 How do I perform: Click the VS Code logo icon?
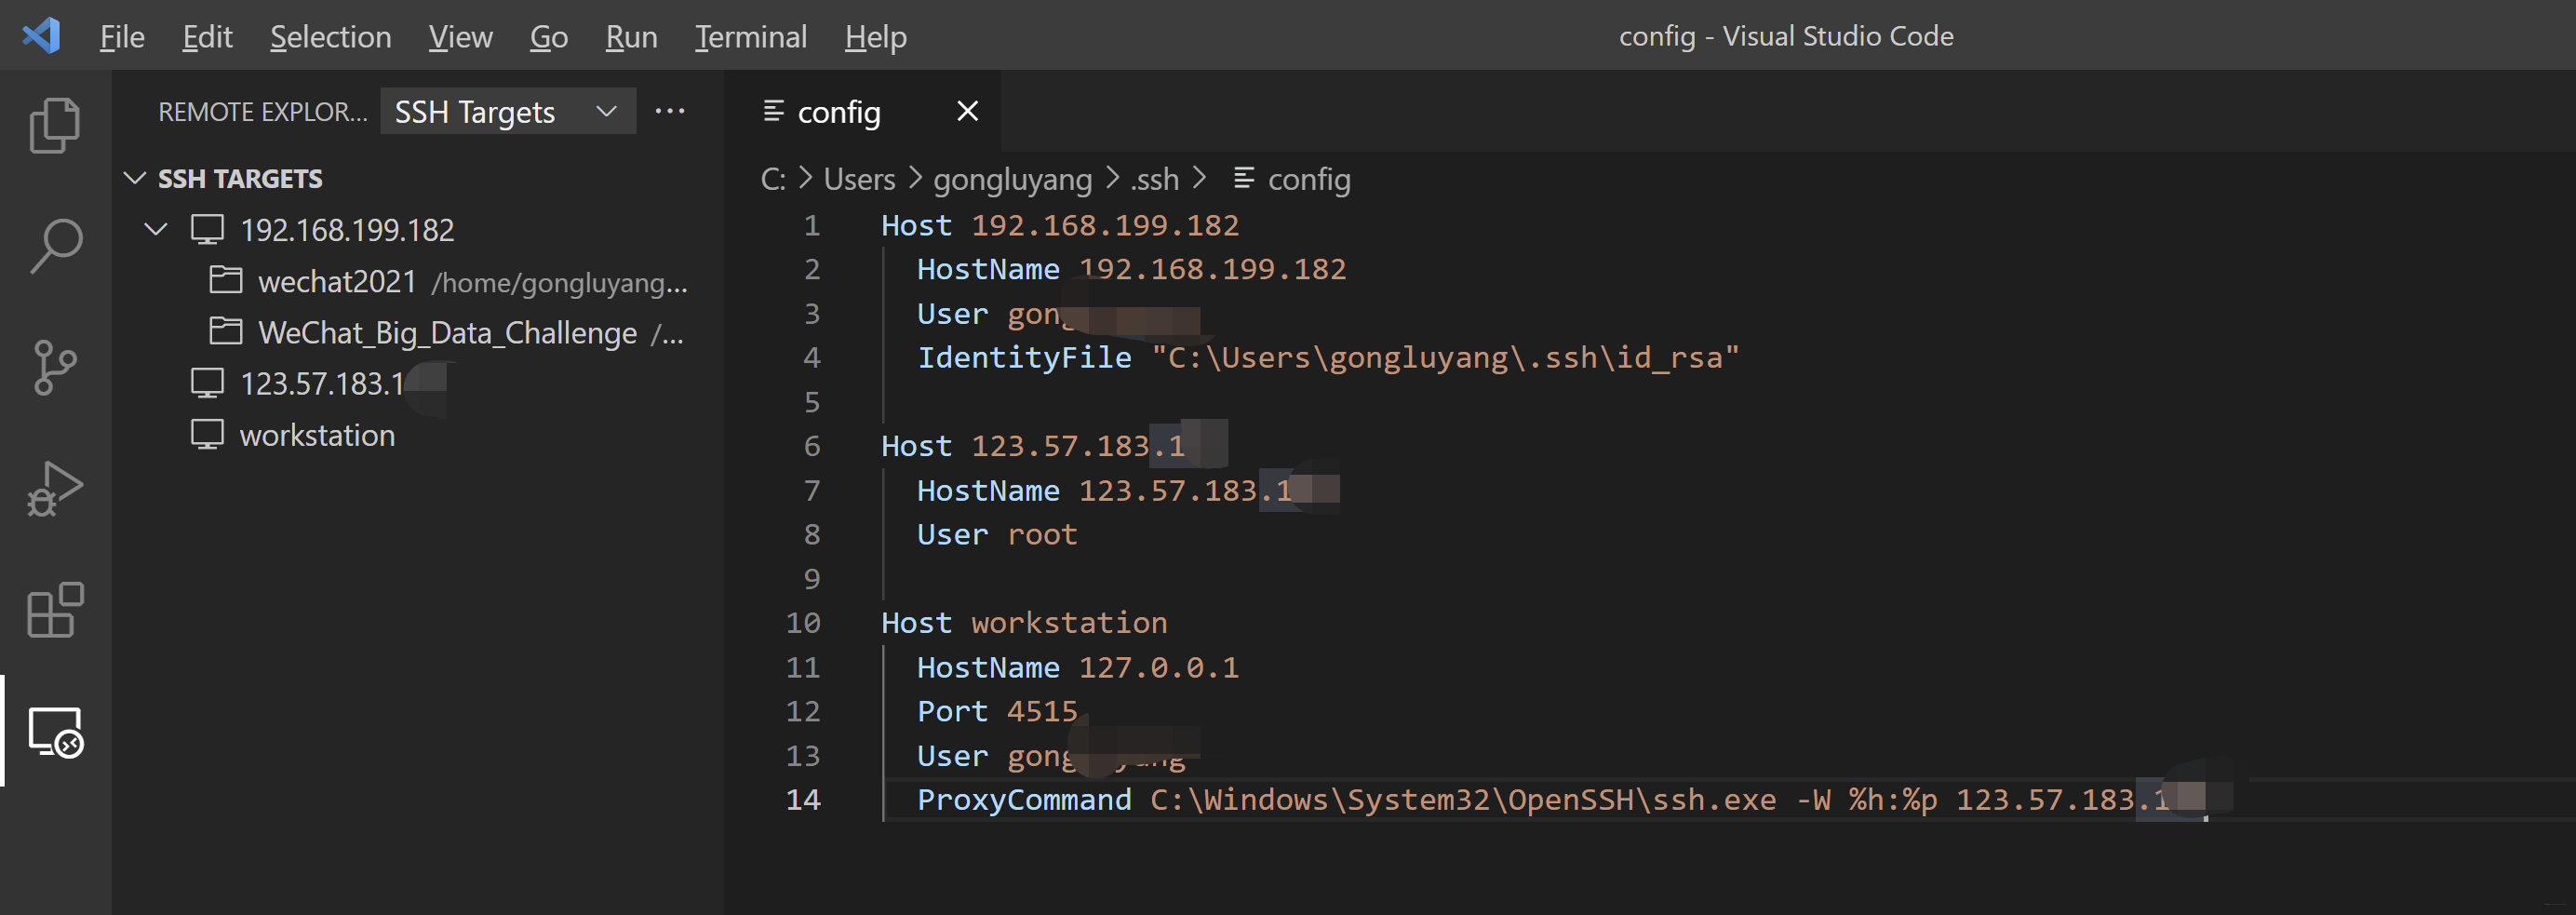(41, 36)
